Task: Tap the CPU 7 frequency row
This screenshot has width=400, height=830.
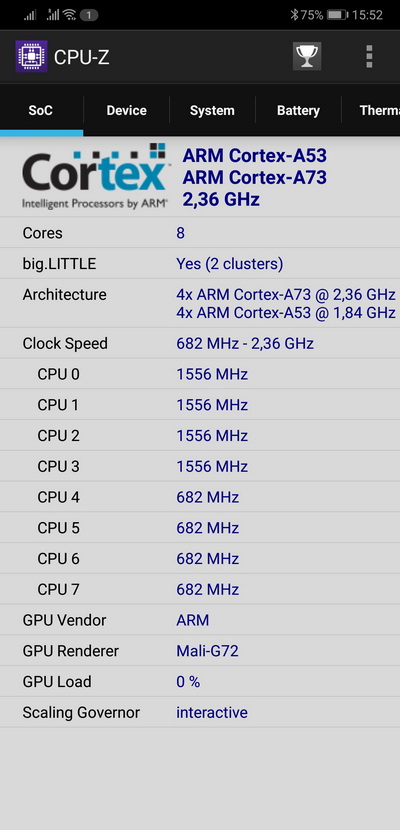Action: [x=200, y=589]
